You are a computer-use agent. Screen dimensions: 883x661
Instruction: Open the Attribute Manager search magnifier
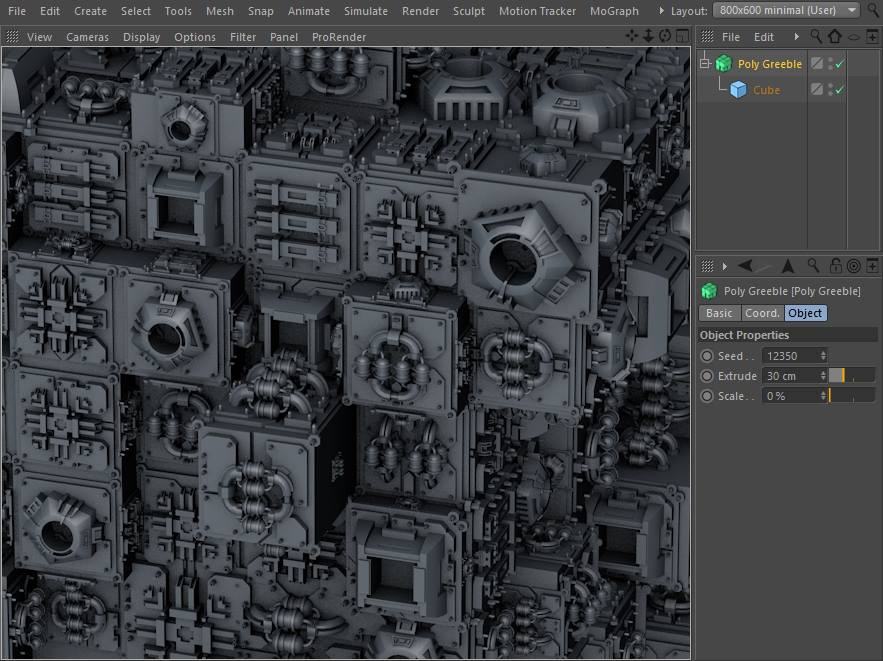pyautogui.click(x=813, y=265)
